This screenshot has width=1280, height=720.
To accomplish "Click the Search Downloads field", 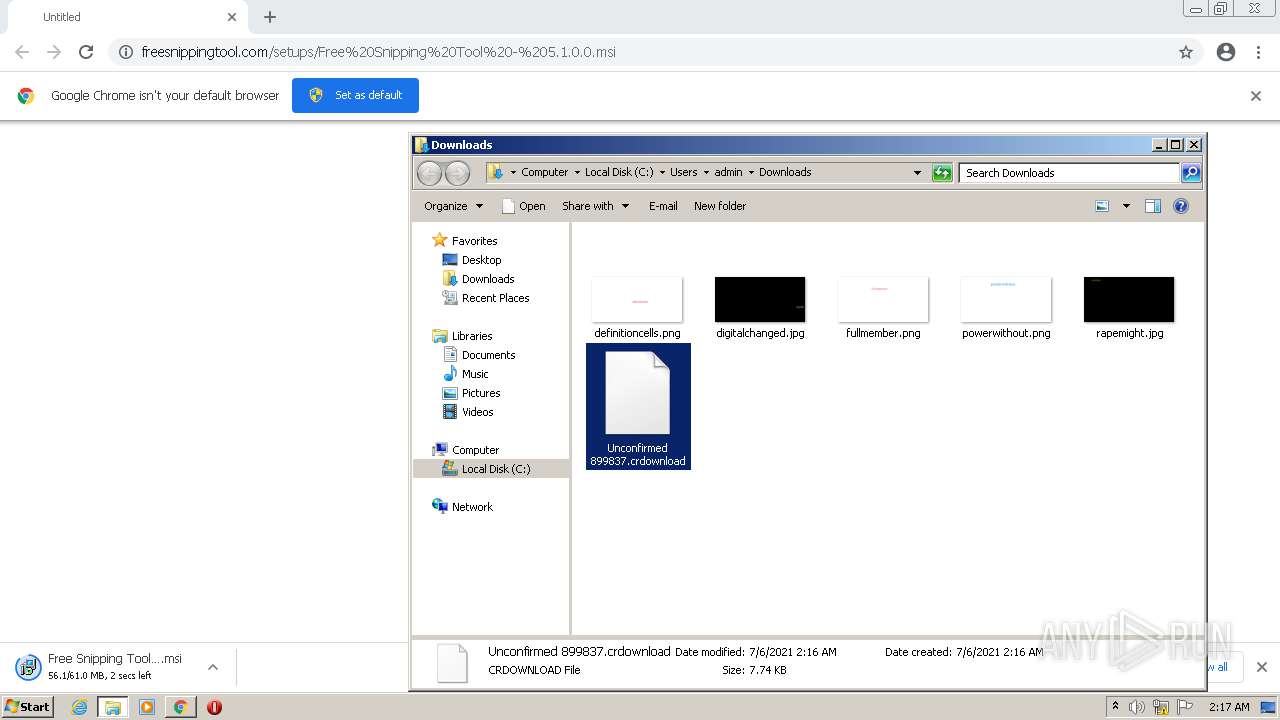I will pyautogui.click(x=1069, y=173).
